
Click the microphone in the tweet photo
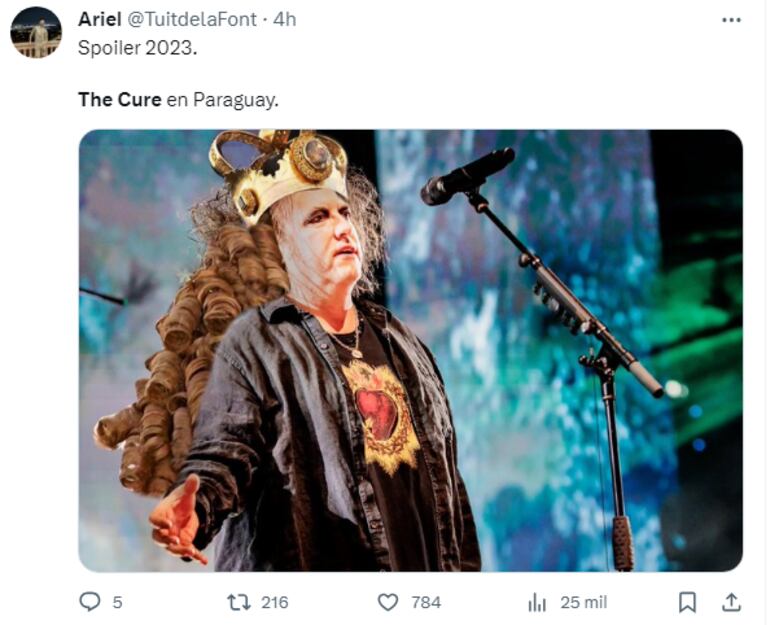click(467, 177)
